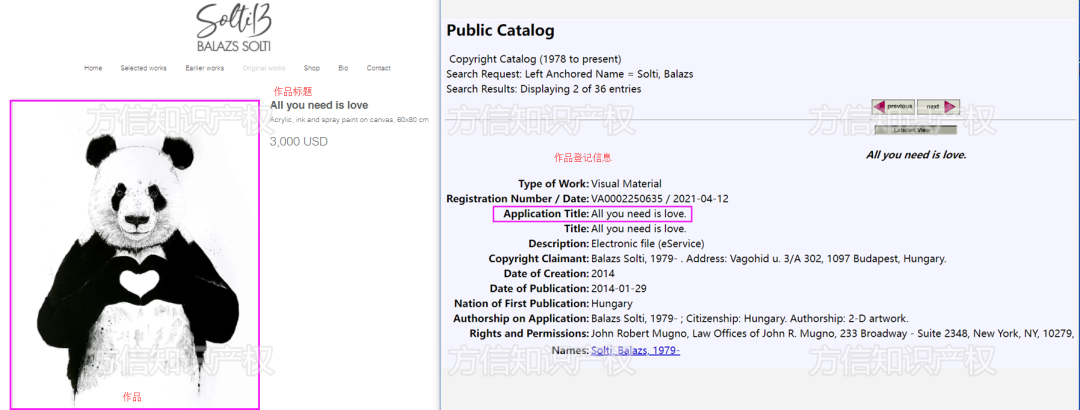
Task: Click the Search Request line
Action: (x=570, y=74)
